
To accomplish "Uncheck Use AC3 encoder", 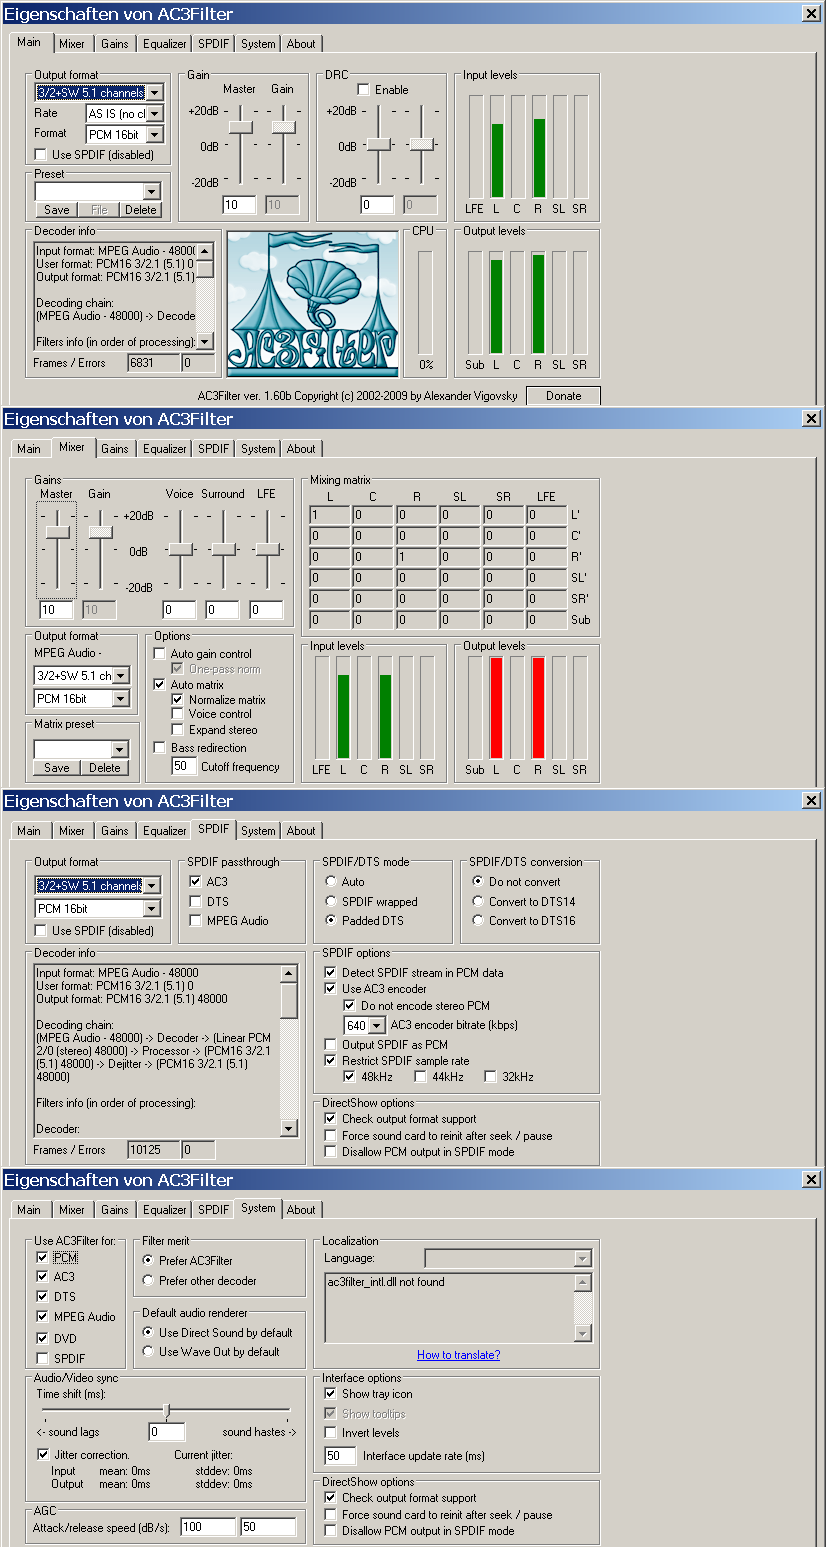I will (x=331, y=989).
